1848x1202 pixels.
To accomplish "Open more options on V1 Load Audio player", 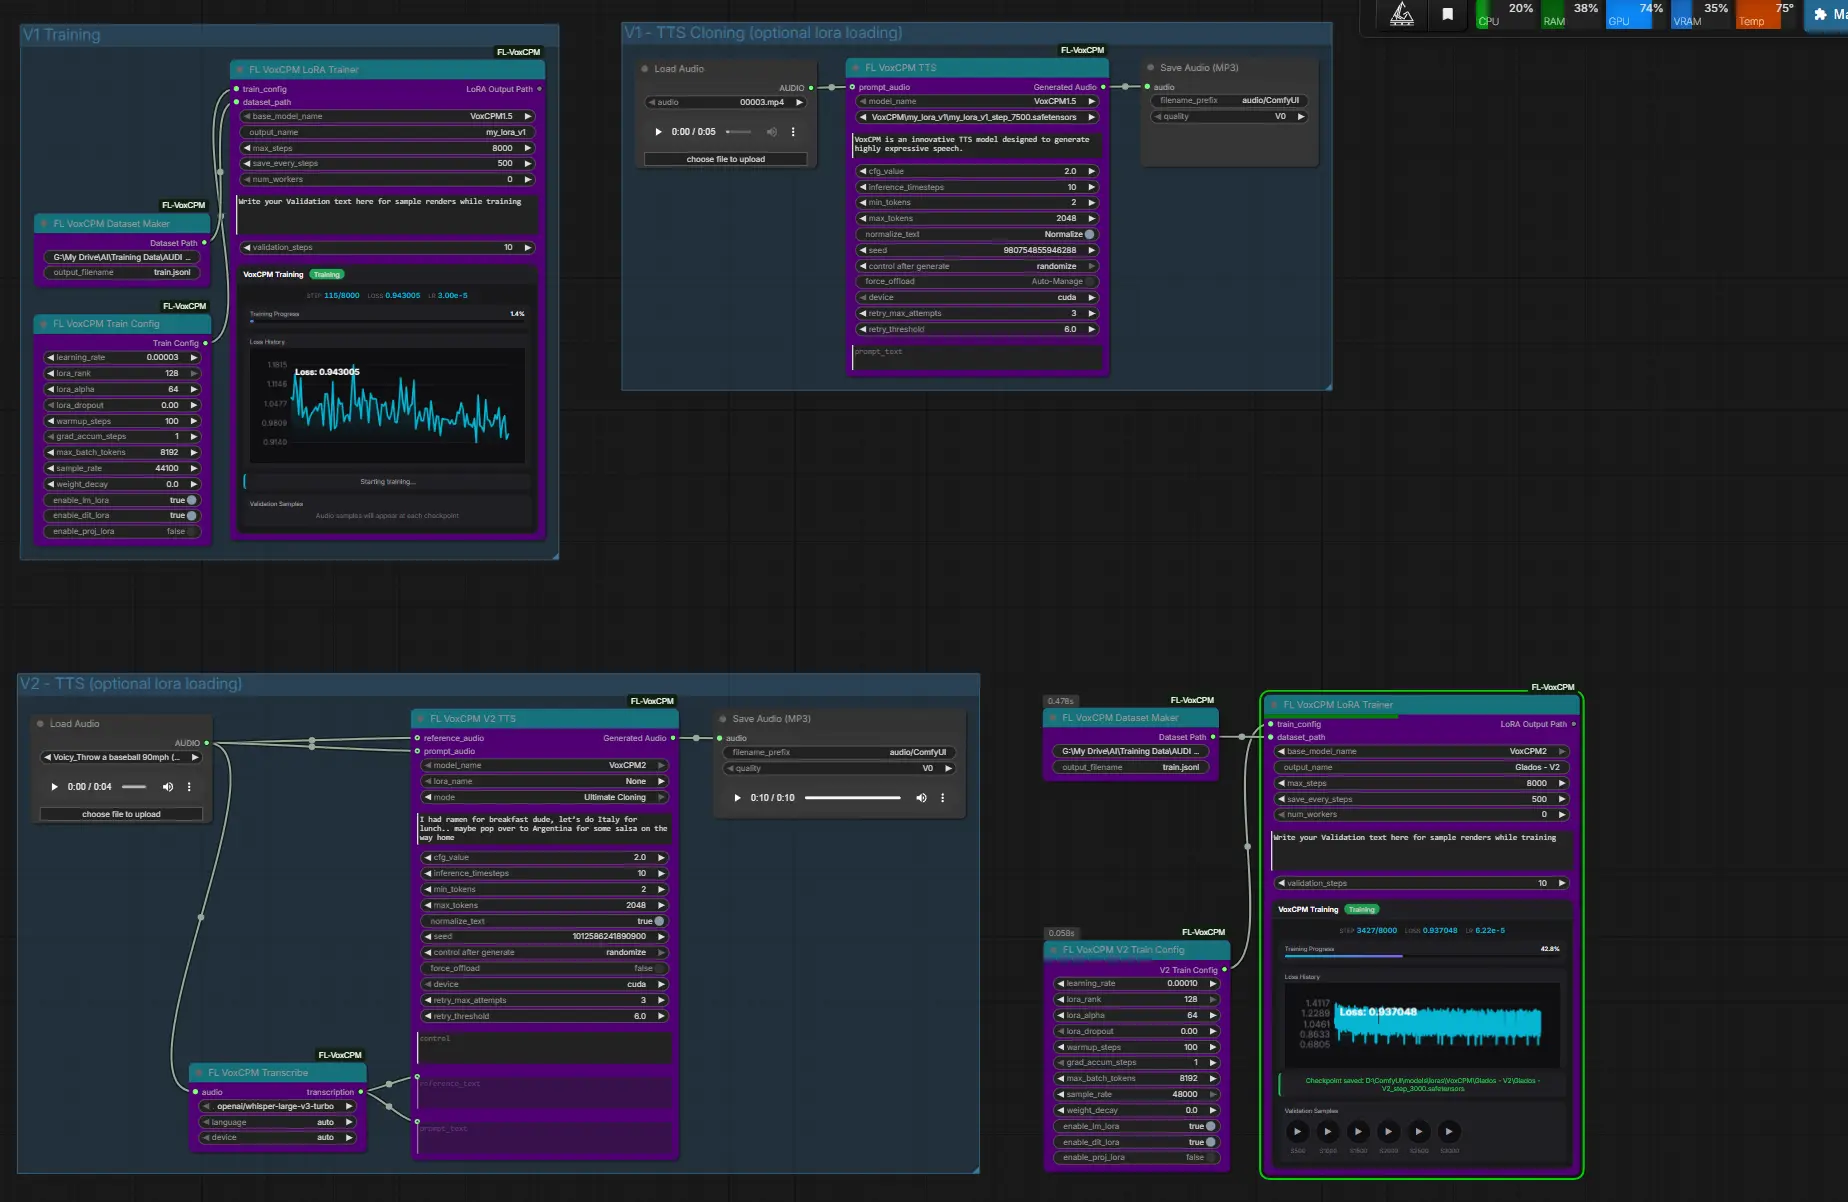I will (x=793, y=132).
